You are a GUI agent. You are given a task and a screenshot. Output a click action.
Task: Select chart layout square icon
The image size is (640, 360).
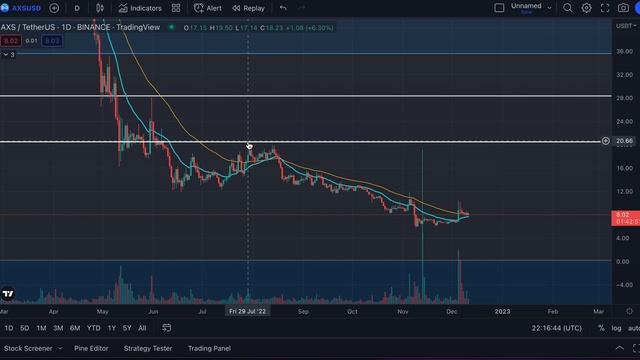point(499,8)
